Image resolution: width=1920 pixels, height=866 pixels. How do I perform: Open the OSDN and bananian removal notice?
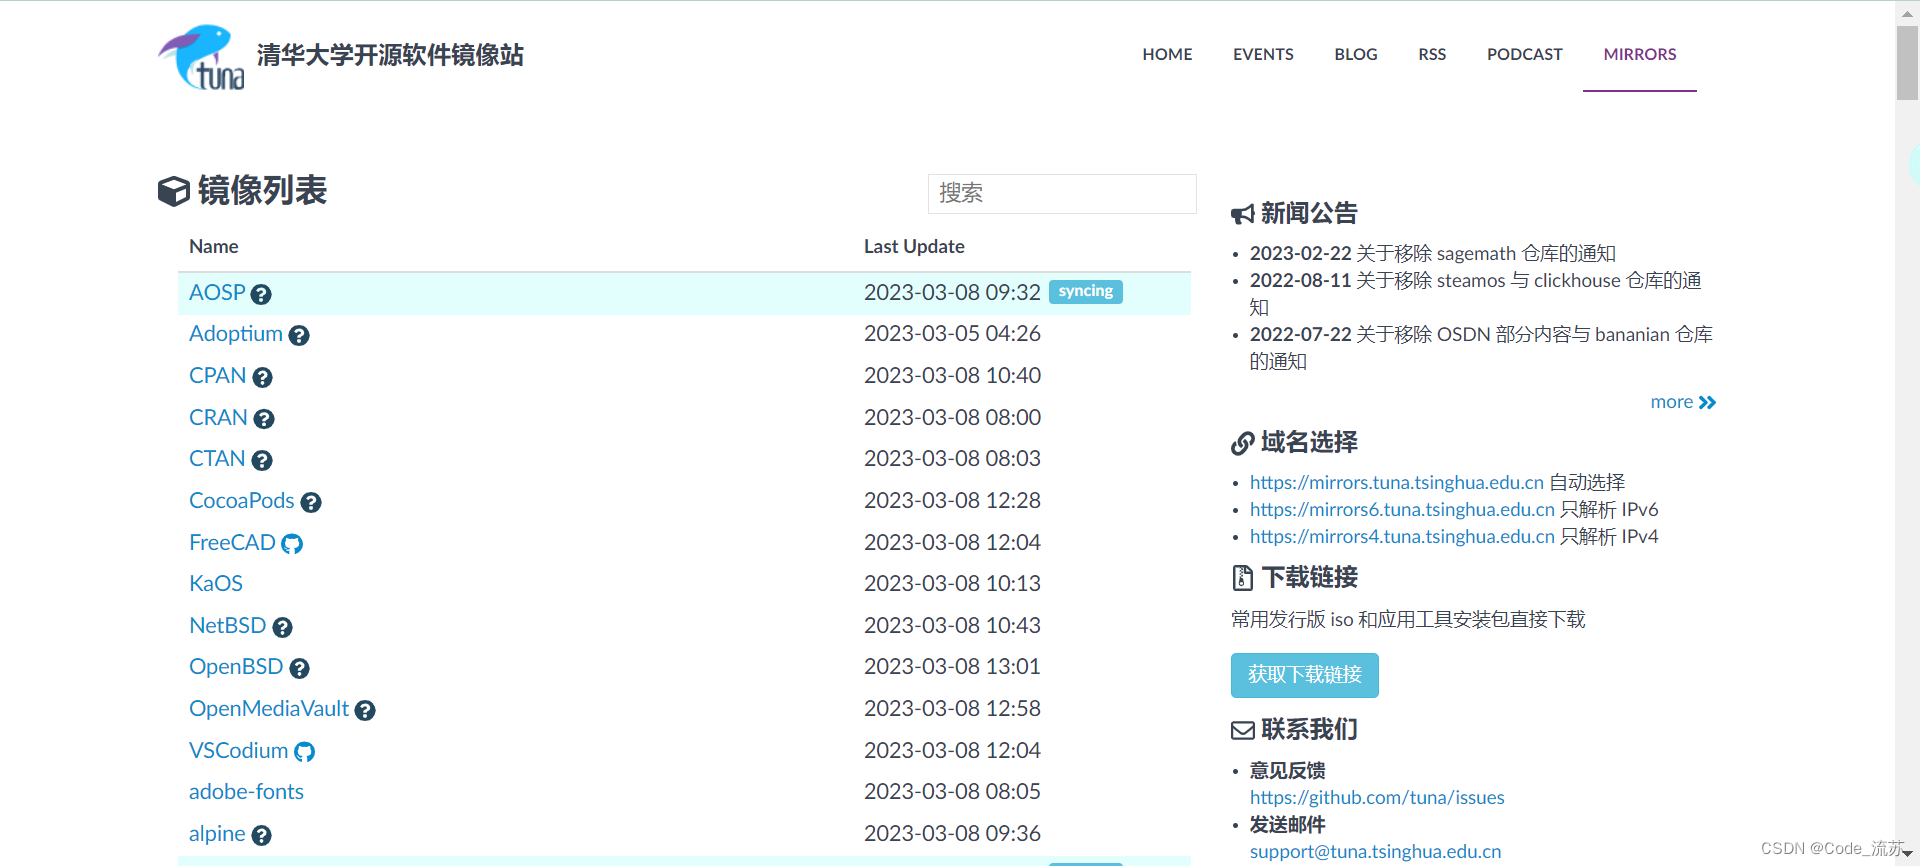click(1481, 347)
